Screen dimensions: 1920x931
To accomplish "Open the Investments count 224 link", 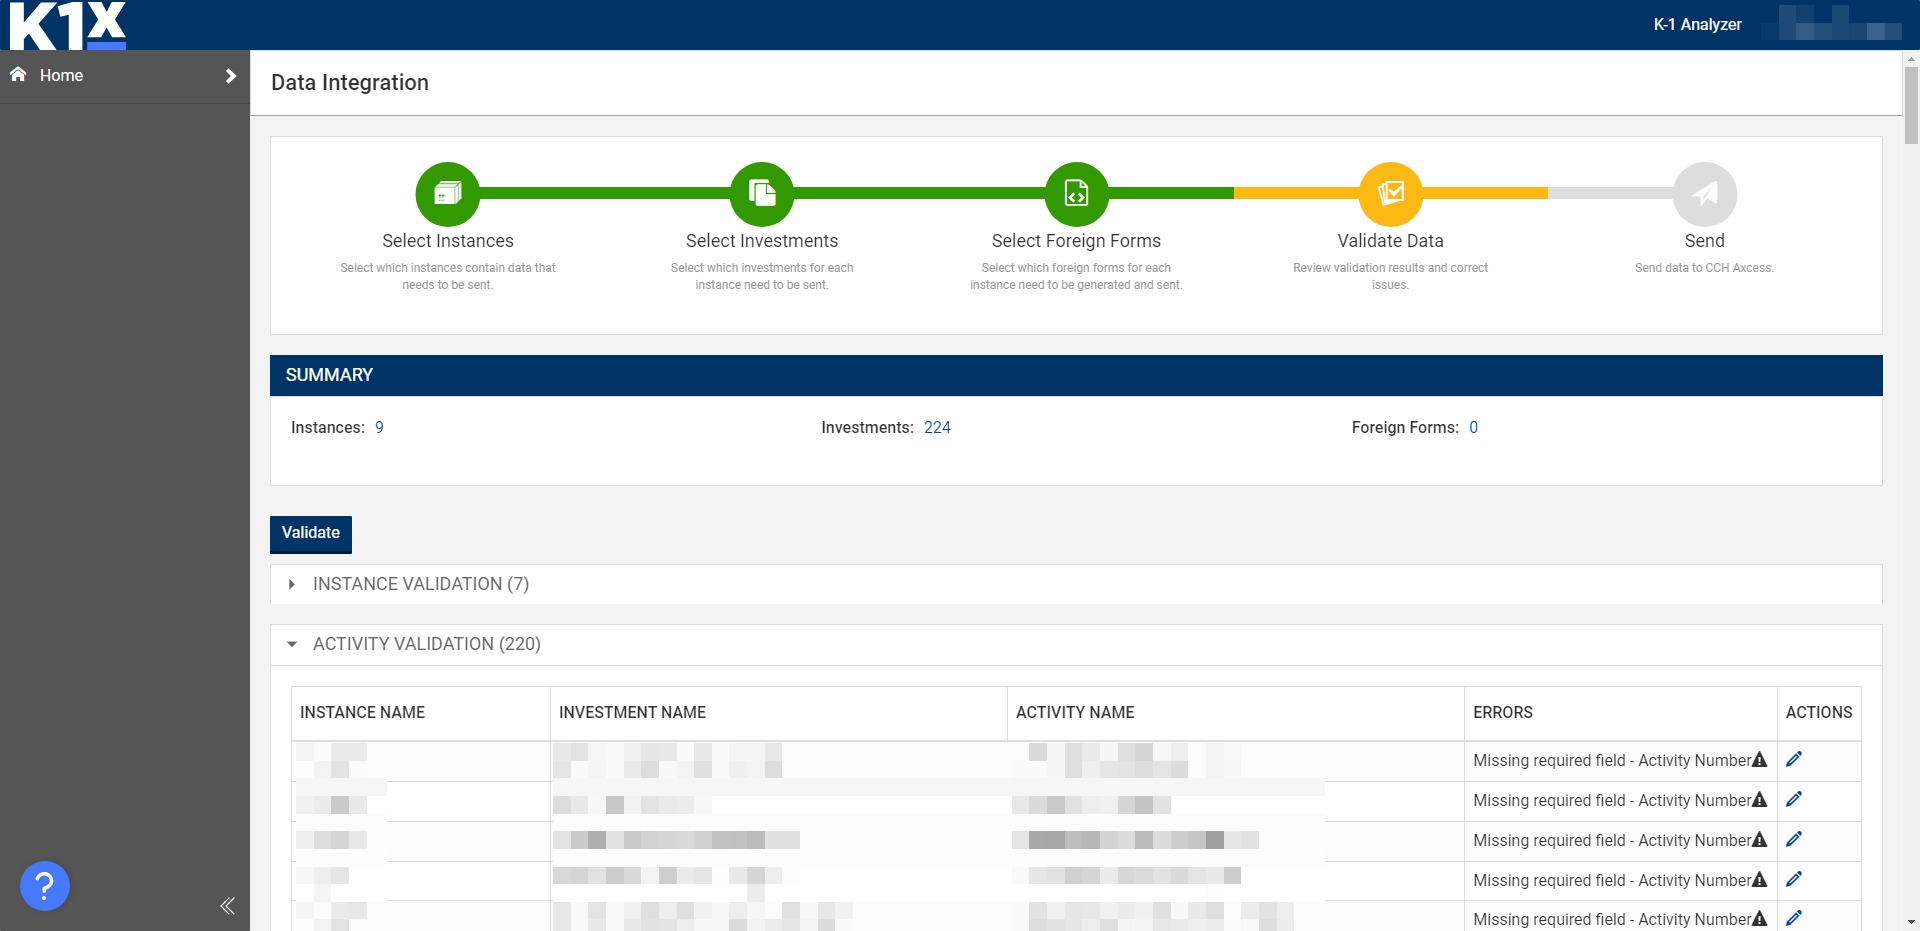I will (937, 428).
